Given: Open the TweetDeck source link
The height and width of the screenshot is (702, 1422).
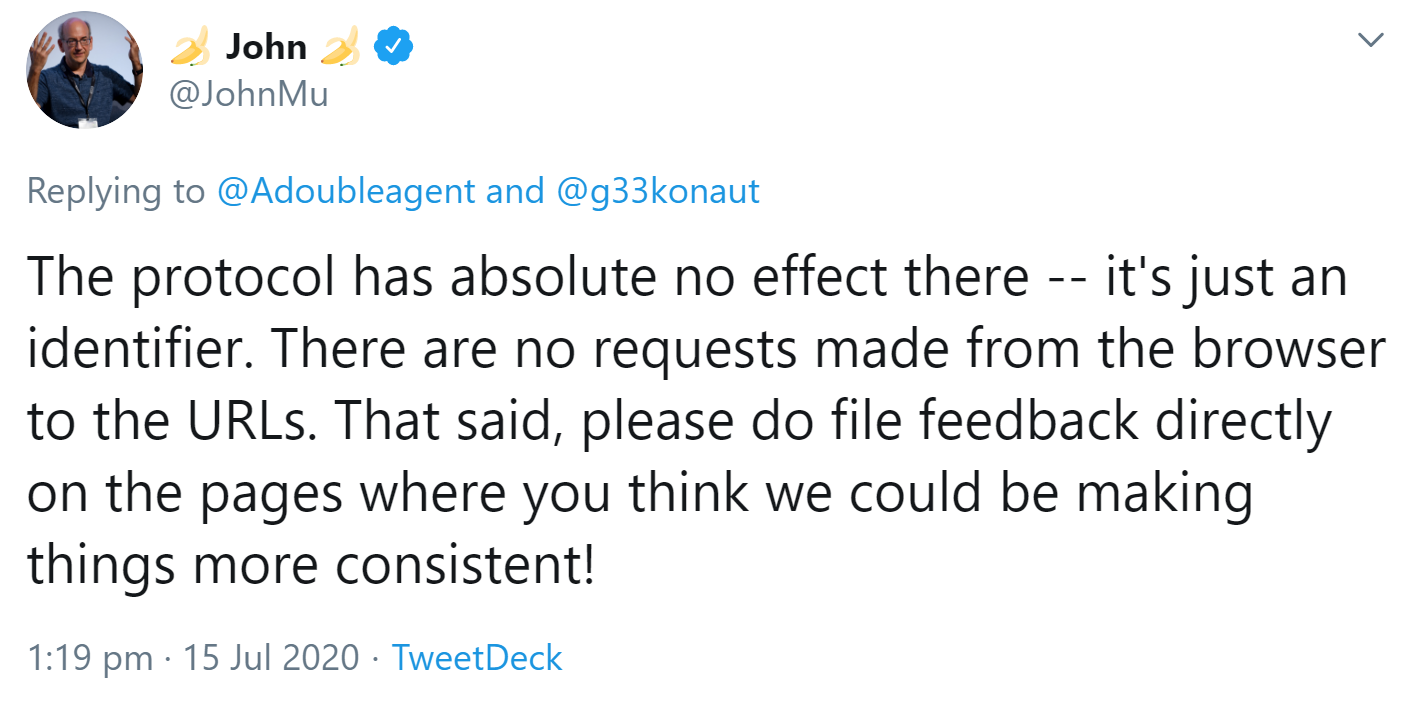Looking at the screenshot, I should tap(477, 658).
